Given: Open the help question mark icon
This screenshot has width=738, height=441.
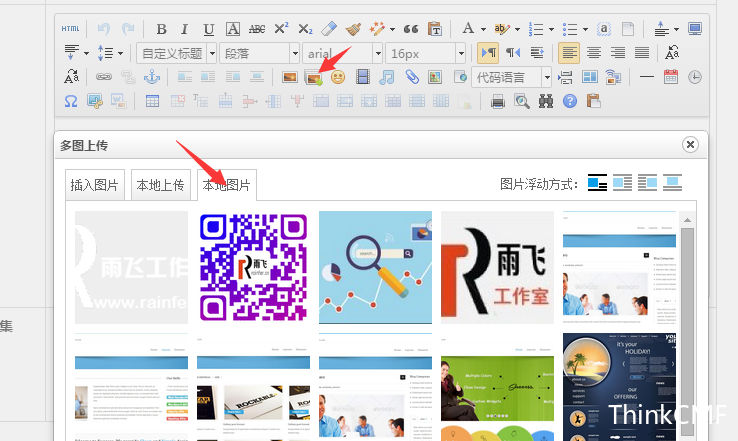Looking at the screenshot, I should pos(570,101).
